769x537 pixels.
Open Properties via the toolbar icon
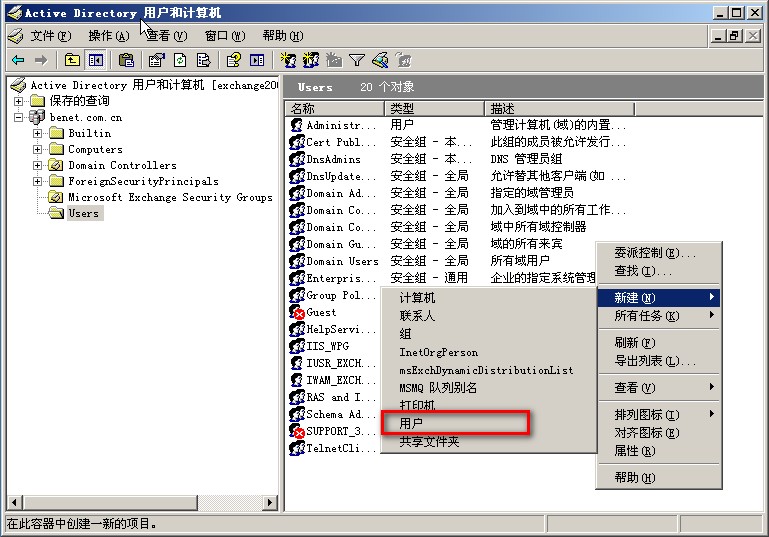(x=156, y=60)
